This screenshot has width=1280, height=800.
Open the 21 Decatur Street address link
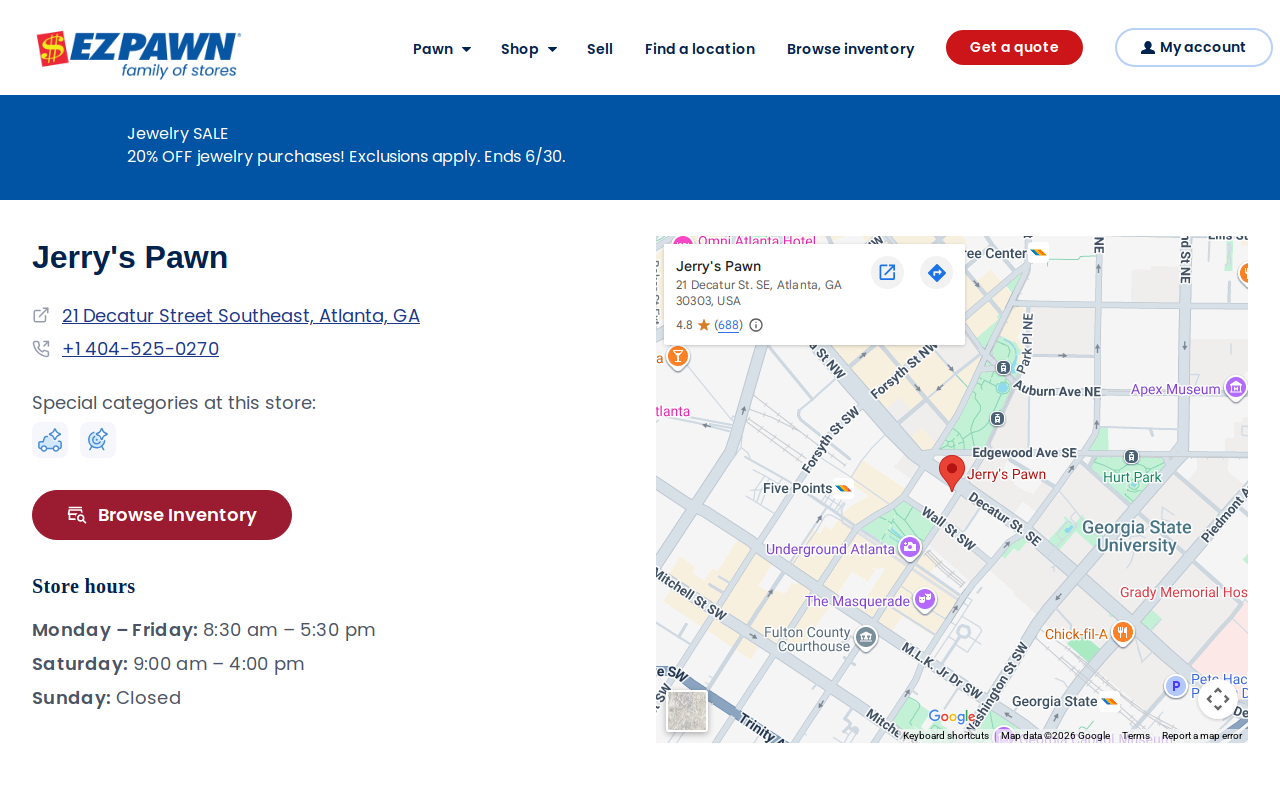point(241,315)
